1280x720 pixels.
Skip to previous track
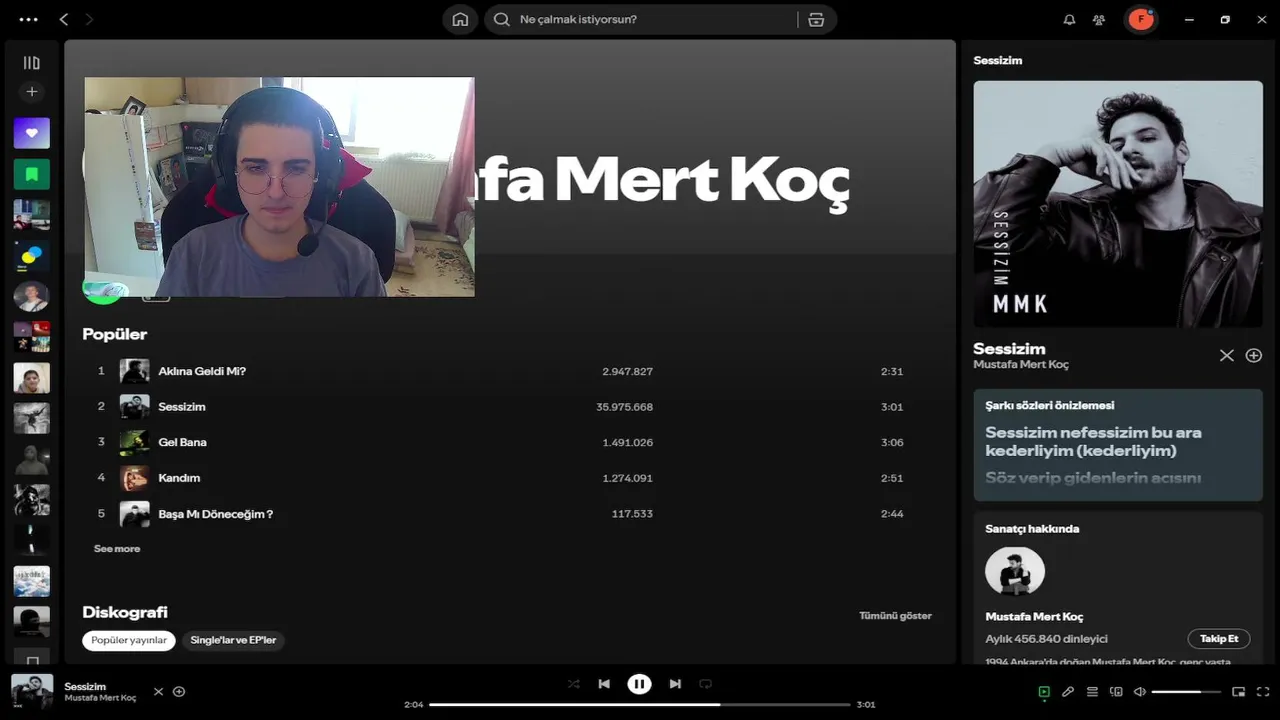click(604, 684)
